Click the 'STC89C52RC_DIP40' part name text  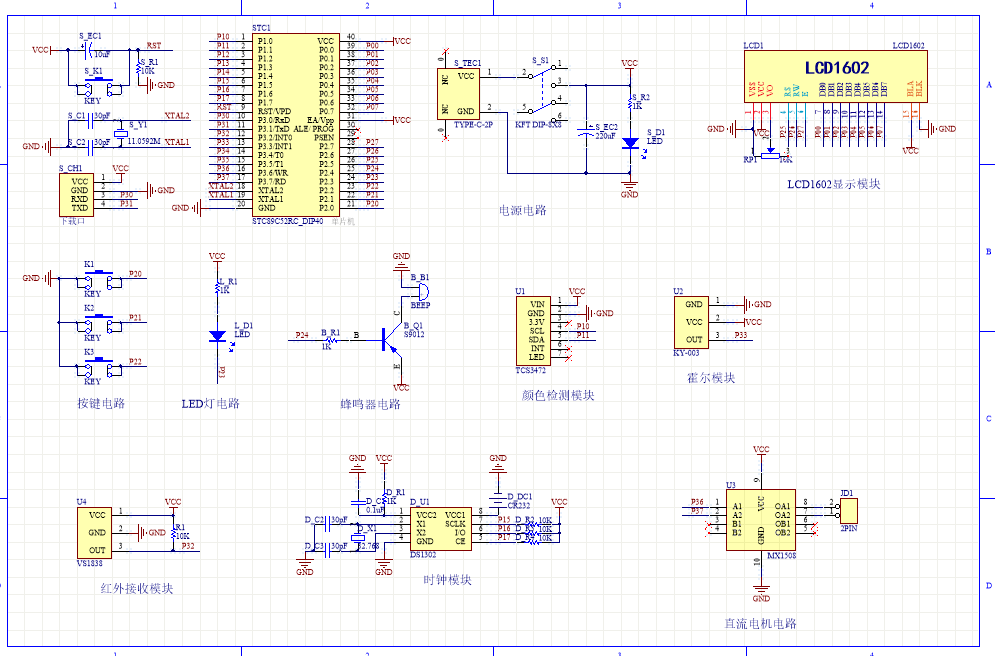point(287,221)
